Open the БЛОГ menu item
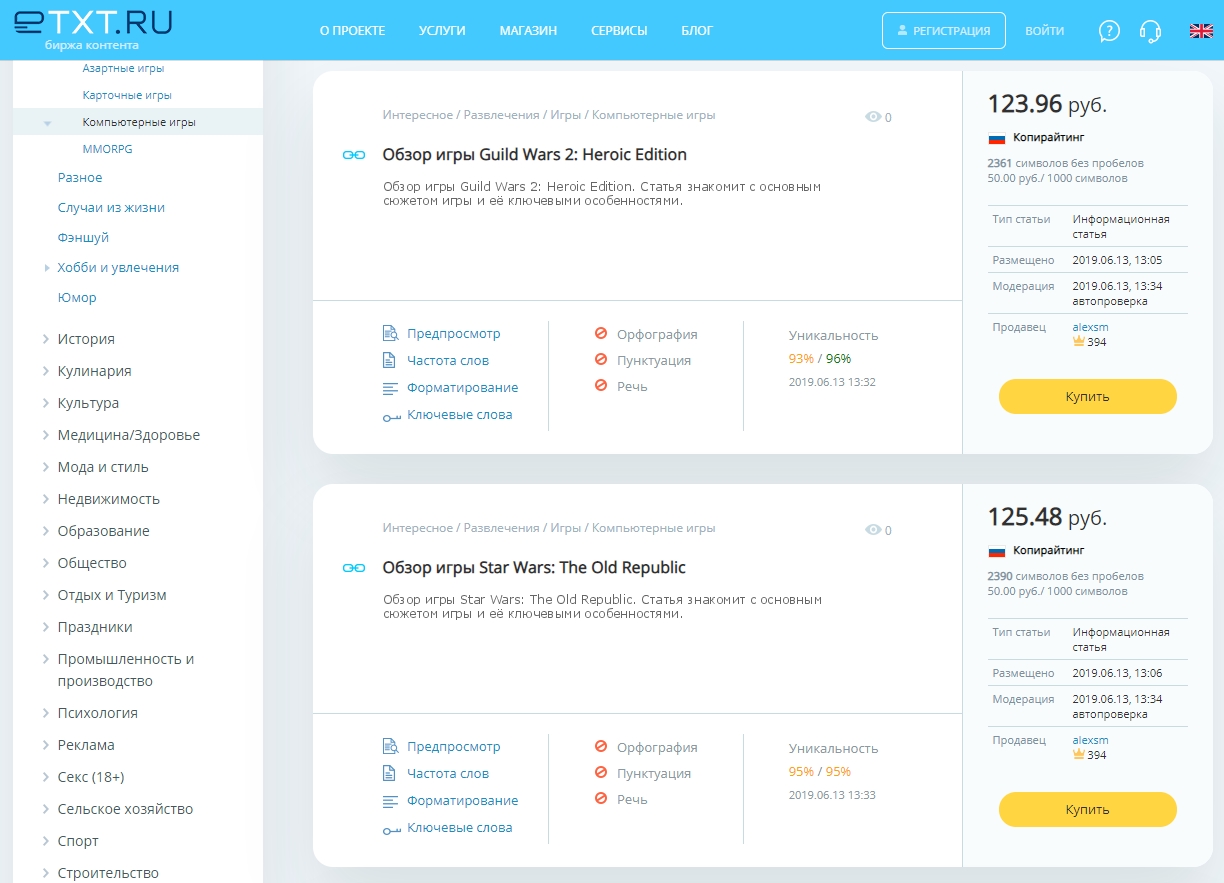The height and width of the screenshot is (883, 1224). pyautogui.click(x=697, y=31)
